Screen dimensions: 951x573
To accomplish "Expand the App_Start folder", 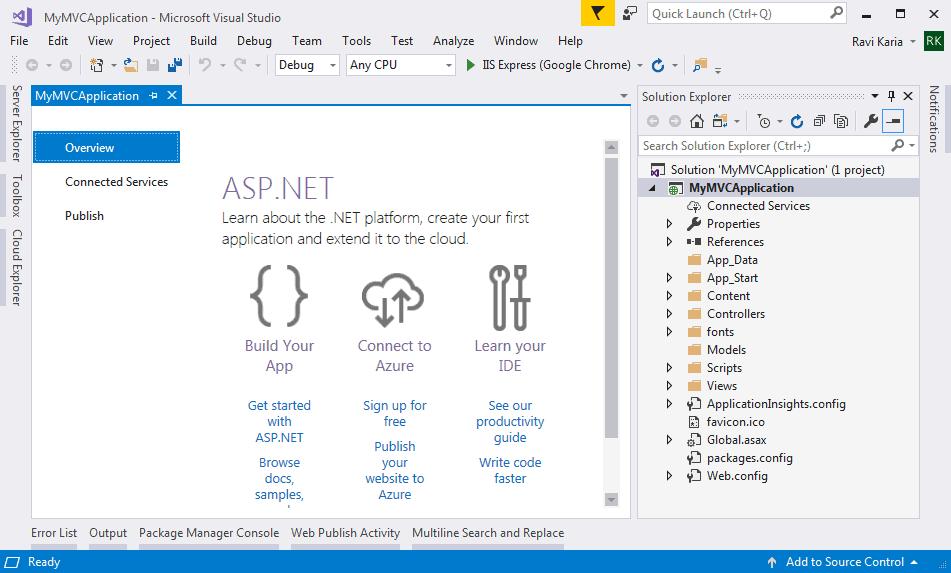I will tap(669, 278).
